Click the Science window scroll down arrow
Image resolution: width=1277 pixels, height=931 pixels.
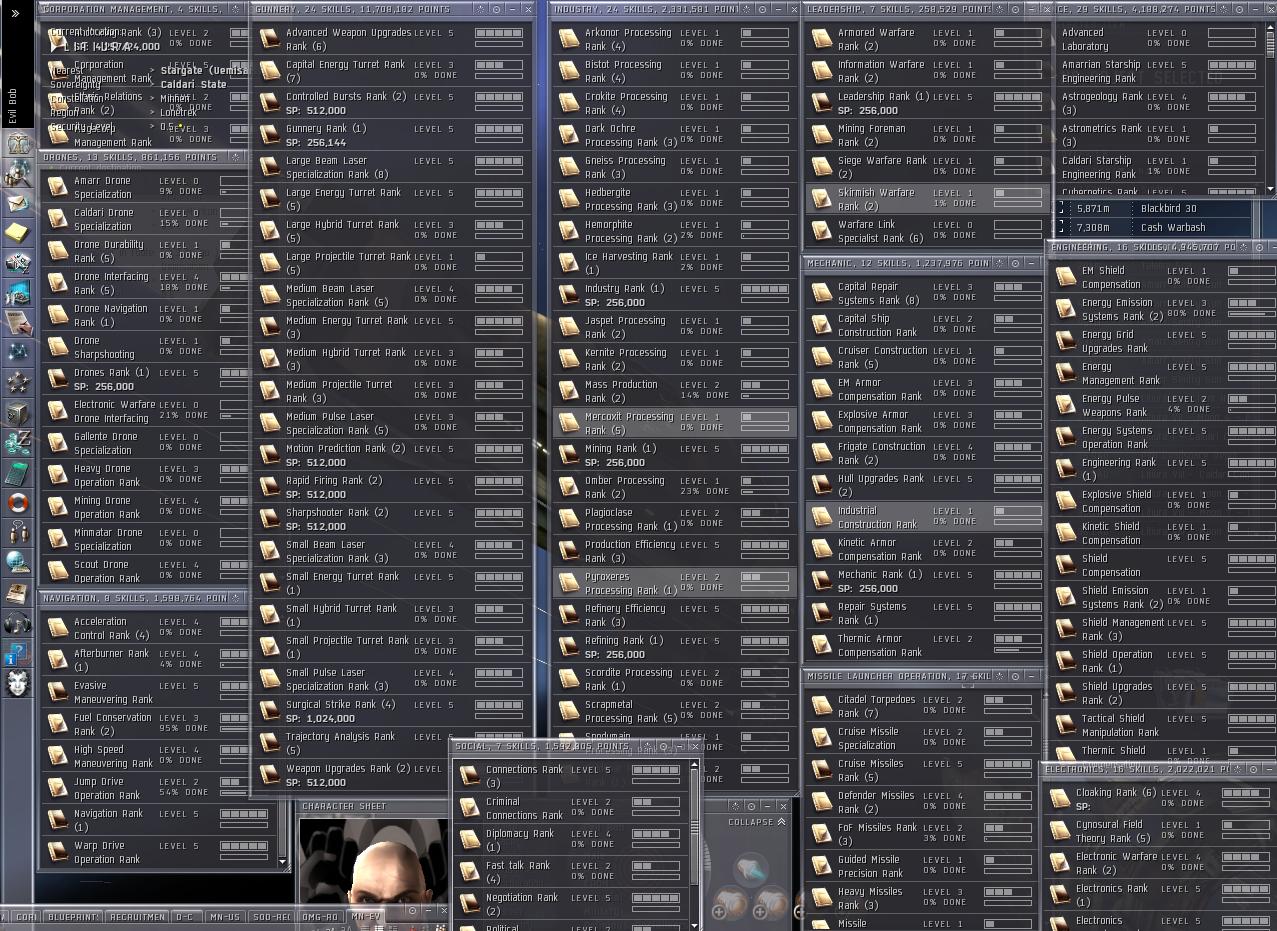coord(1271,189)
